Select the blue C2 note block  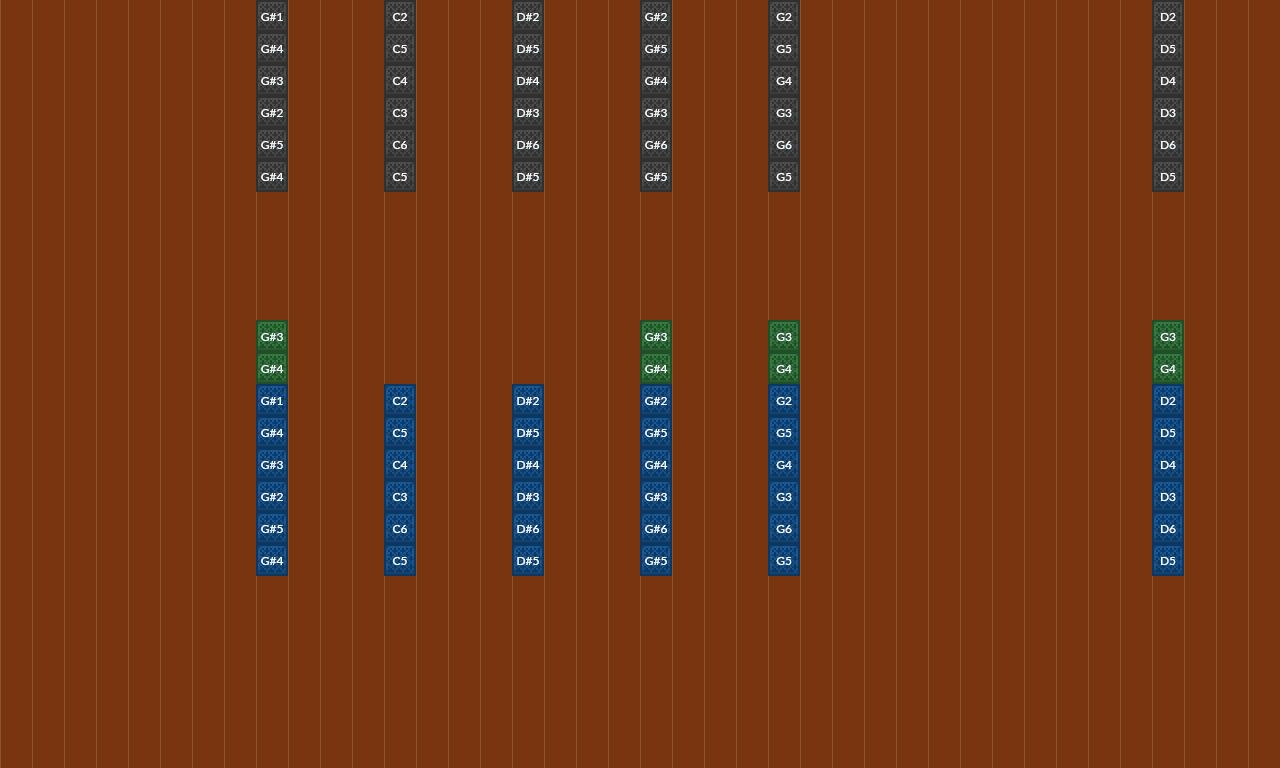tap(399, 401)
